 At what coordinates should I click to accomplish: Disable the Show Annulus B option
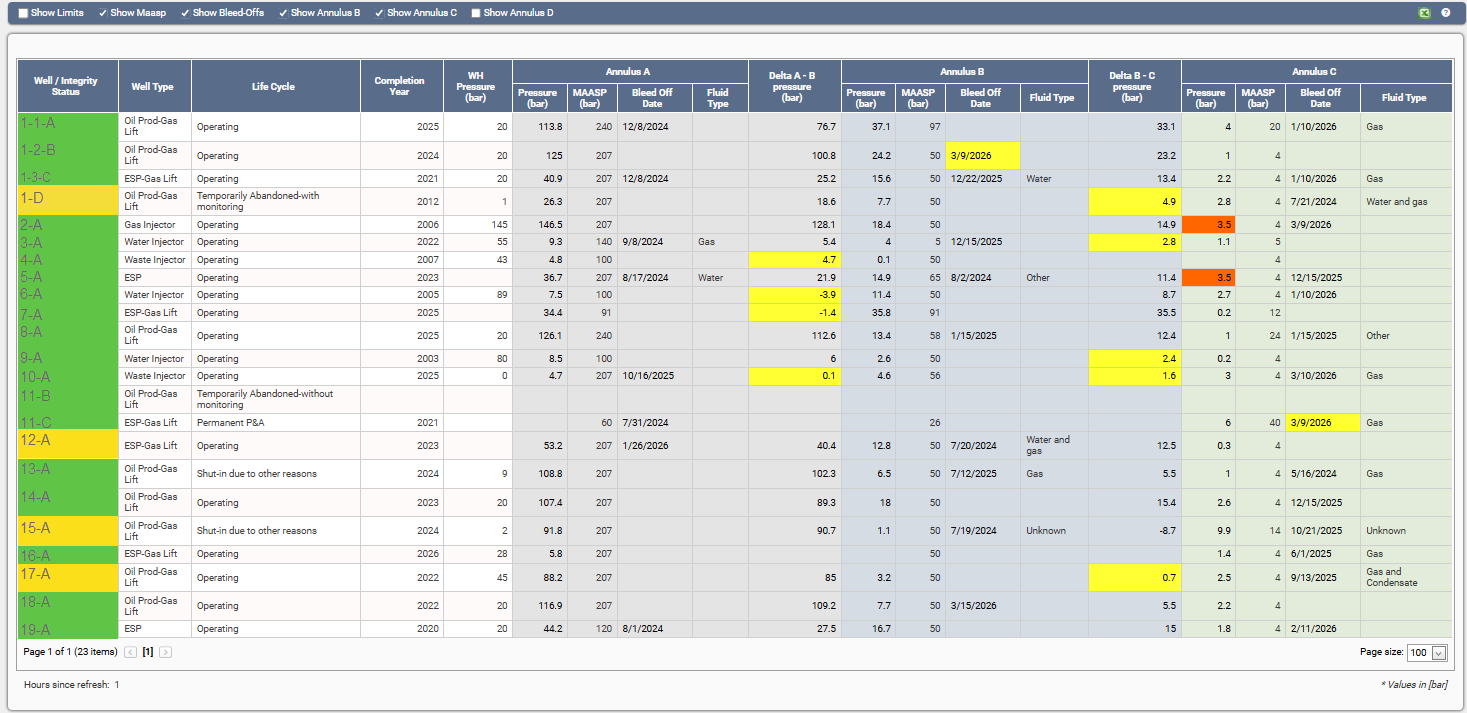point(283,13)
